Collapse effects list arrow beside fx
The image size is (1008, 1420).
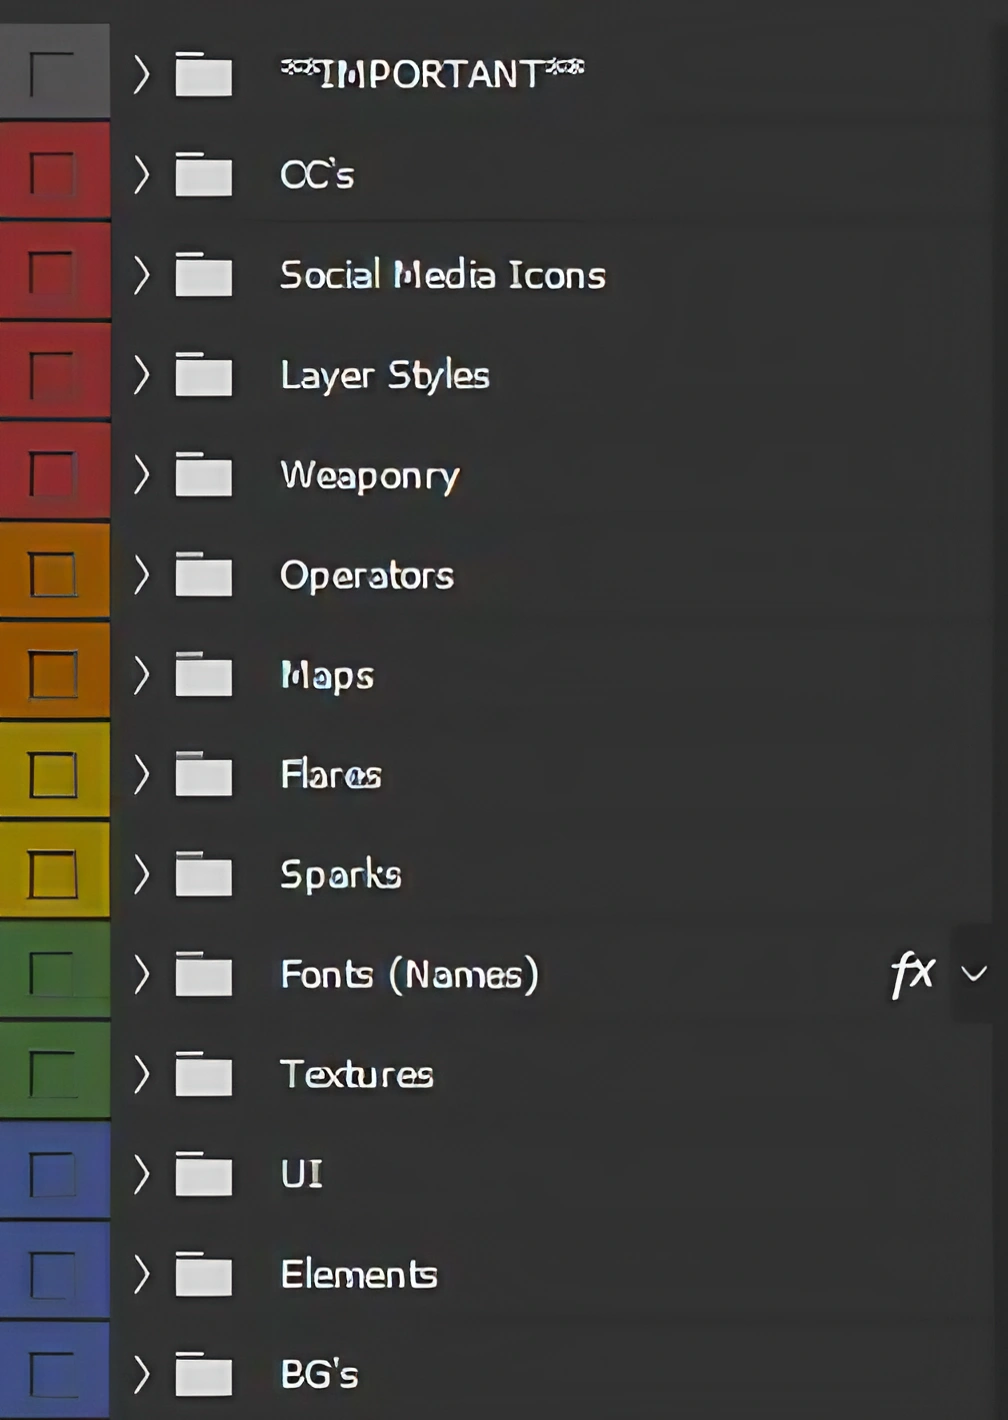(x=974, y=973)
